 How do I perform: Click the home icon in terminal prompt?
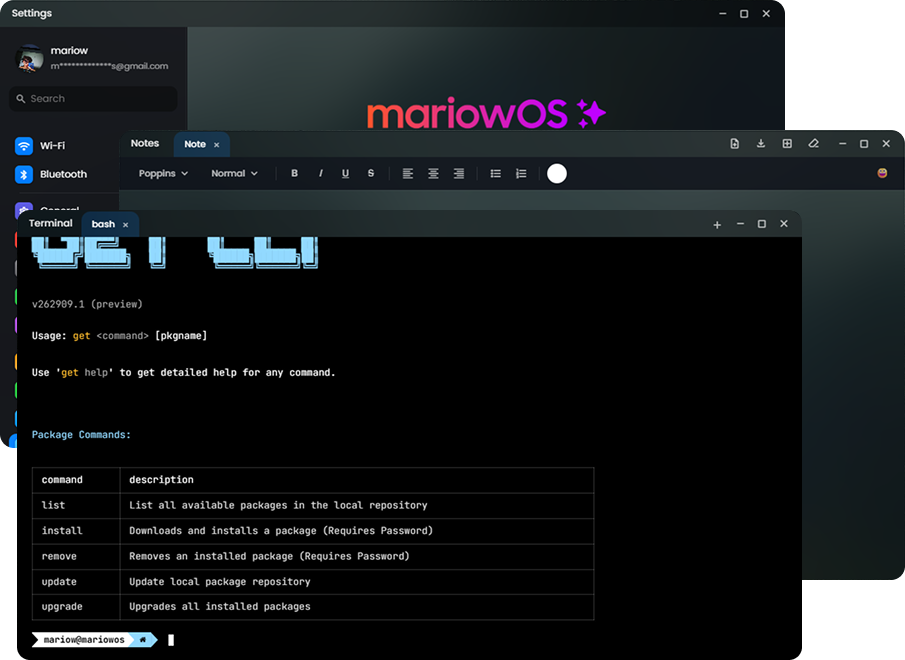[143, 639]
